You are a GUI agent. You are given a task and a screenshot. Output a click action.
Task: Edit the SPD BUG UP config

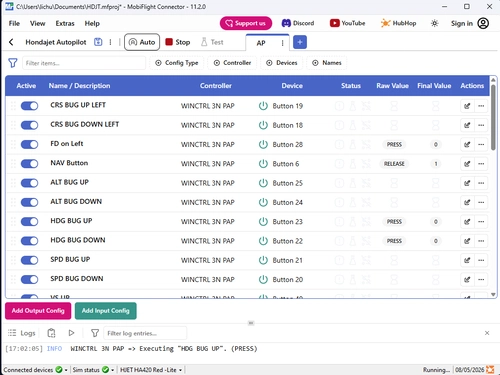coord(467,260)
